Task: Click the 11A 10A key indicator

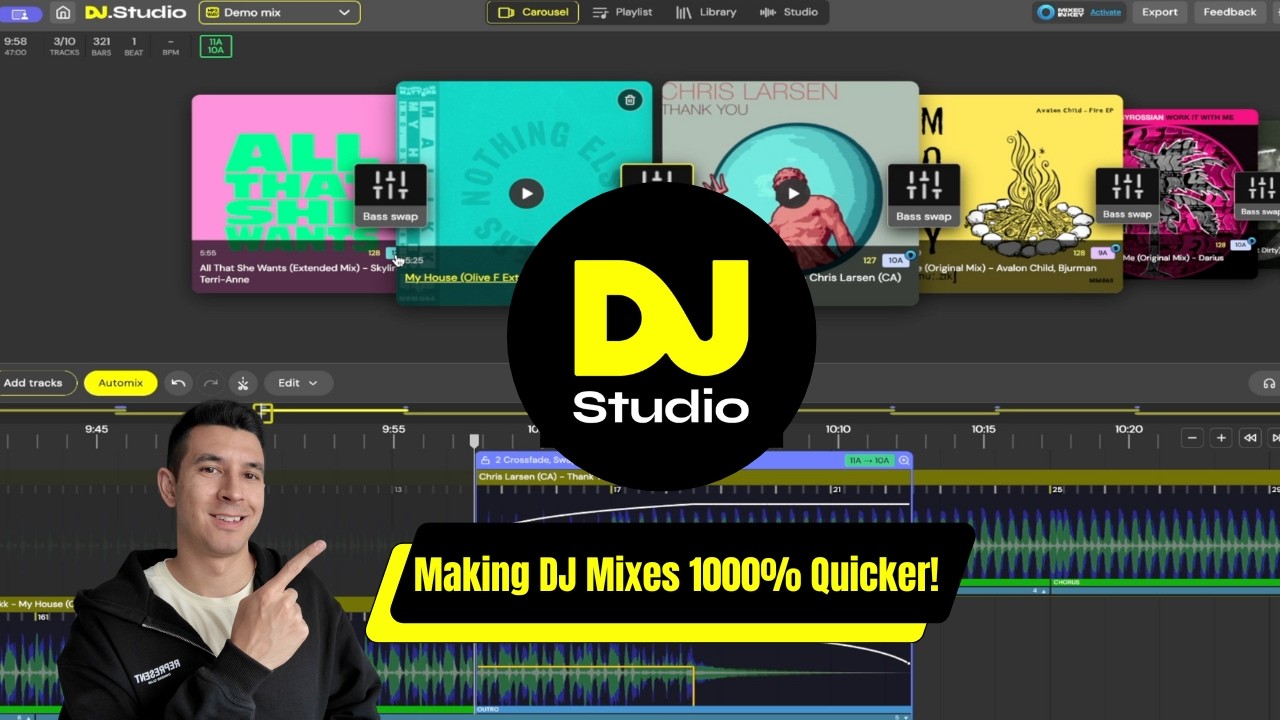Action: [x=215, y=46]
